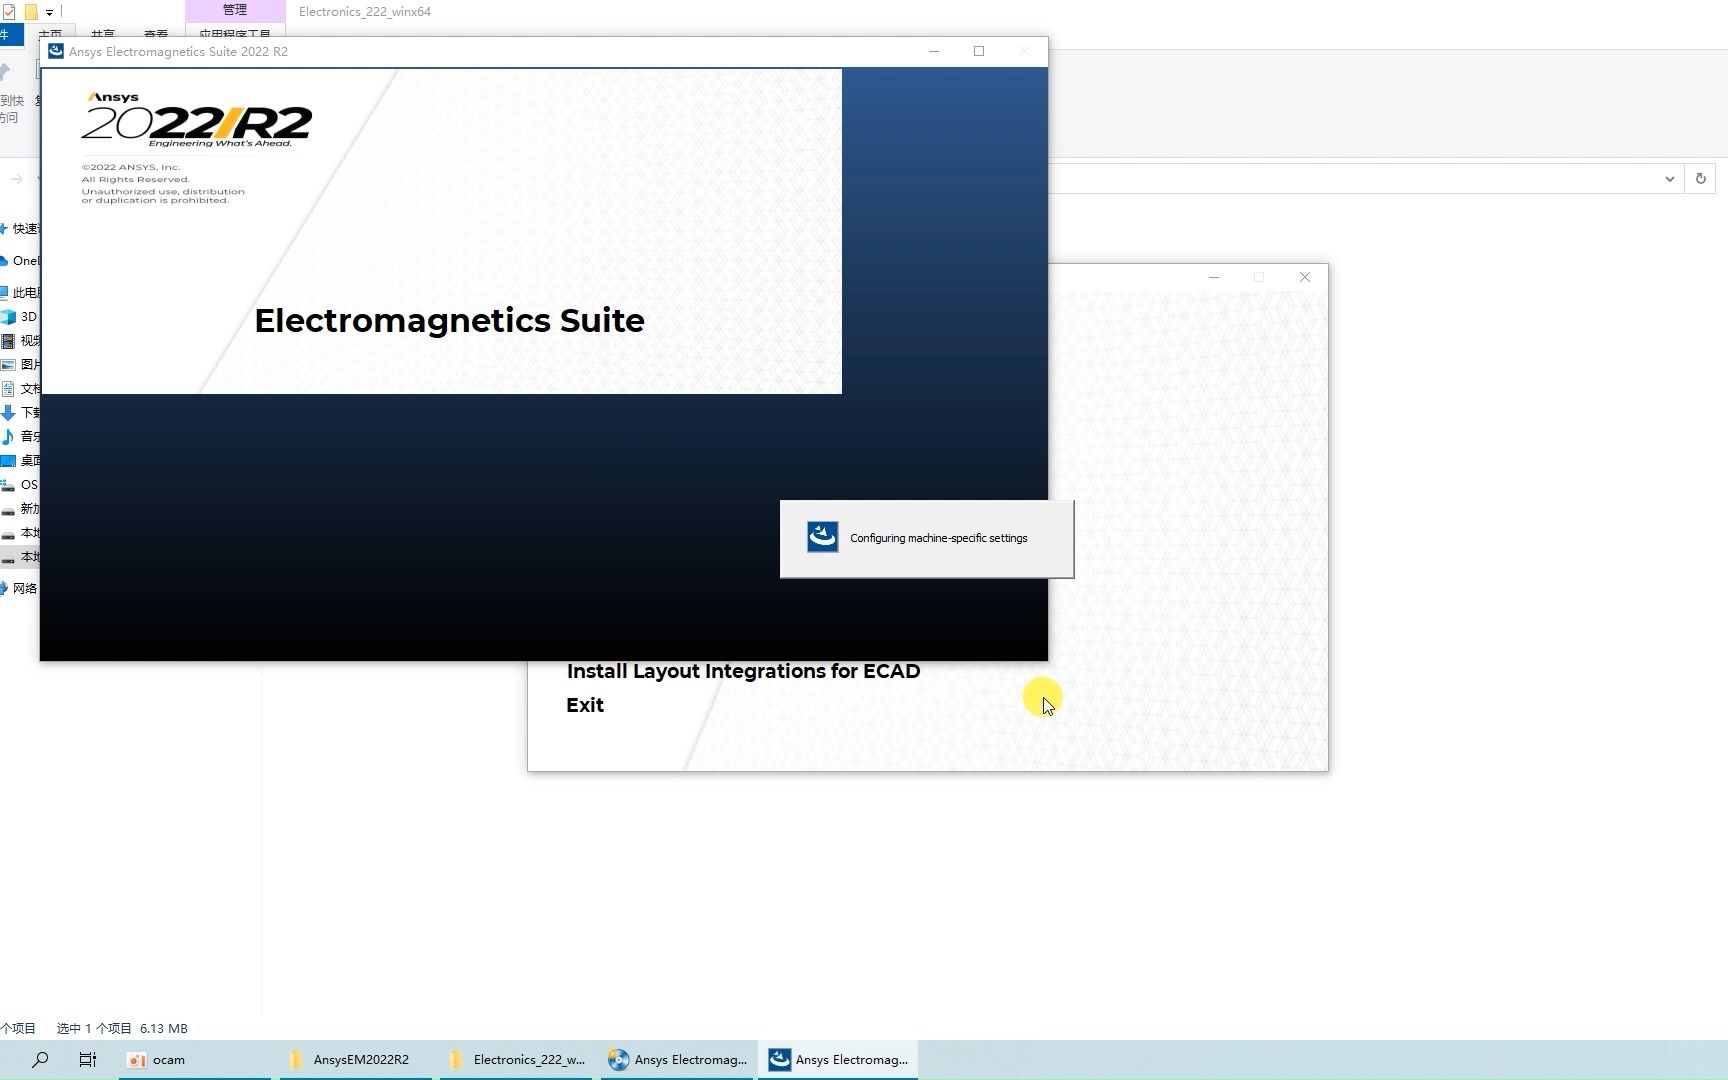The image size is (1728, 1080).
Task: Switch to the 管理 ribbon tab in Explorer
Action: (235, 10)
